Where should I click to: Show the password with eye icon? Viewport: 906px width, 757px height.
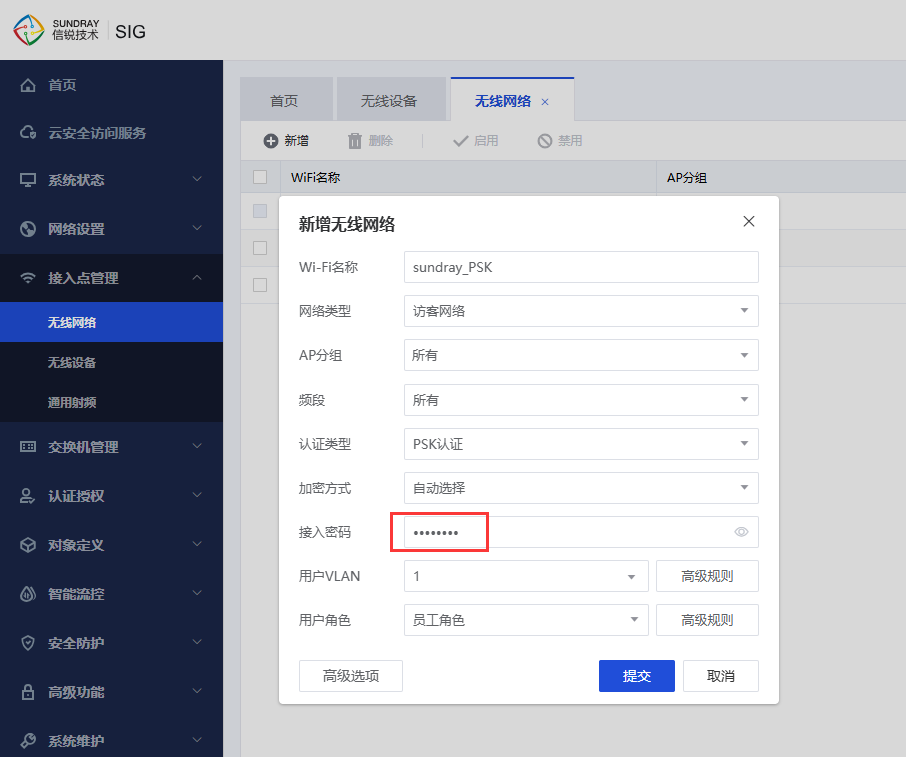point(741,532)
